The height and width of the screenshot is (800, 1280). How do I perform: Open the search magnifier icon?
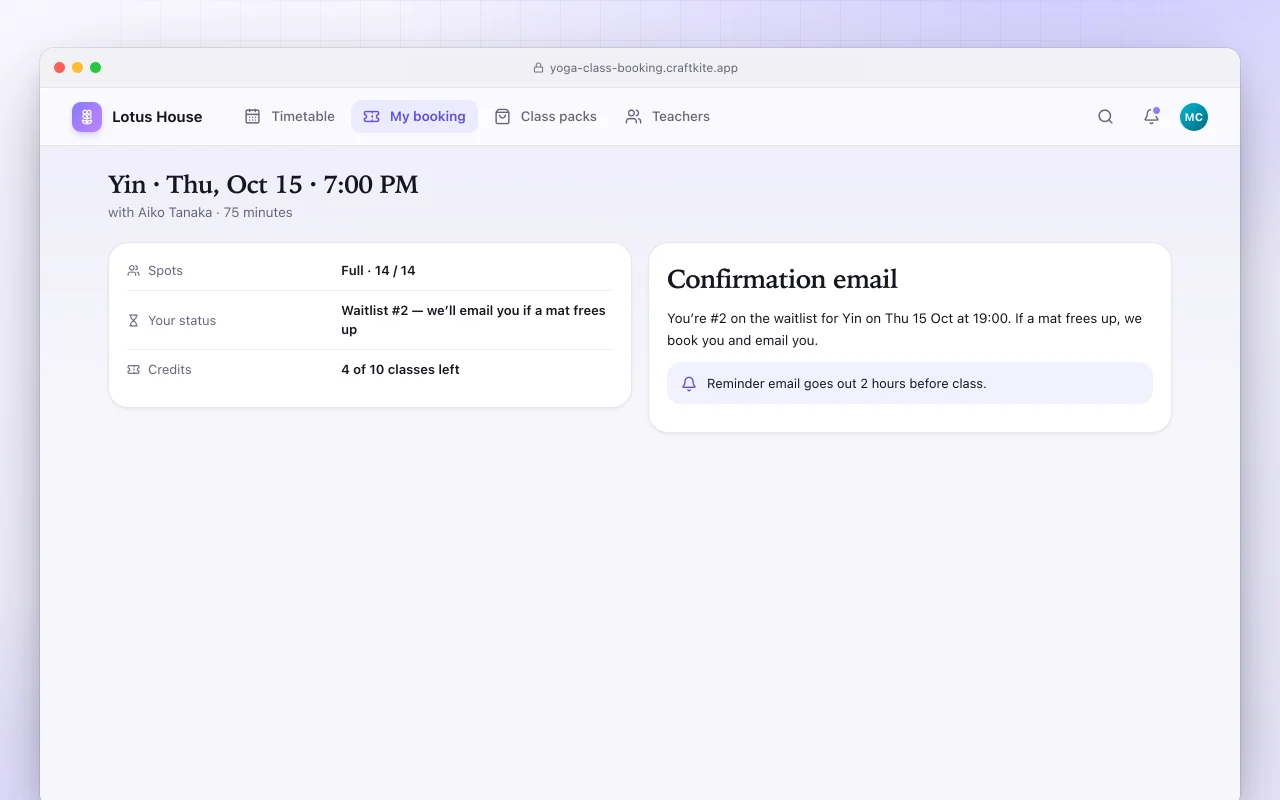tap(1105, 117)
